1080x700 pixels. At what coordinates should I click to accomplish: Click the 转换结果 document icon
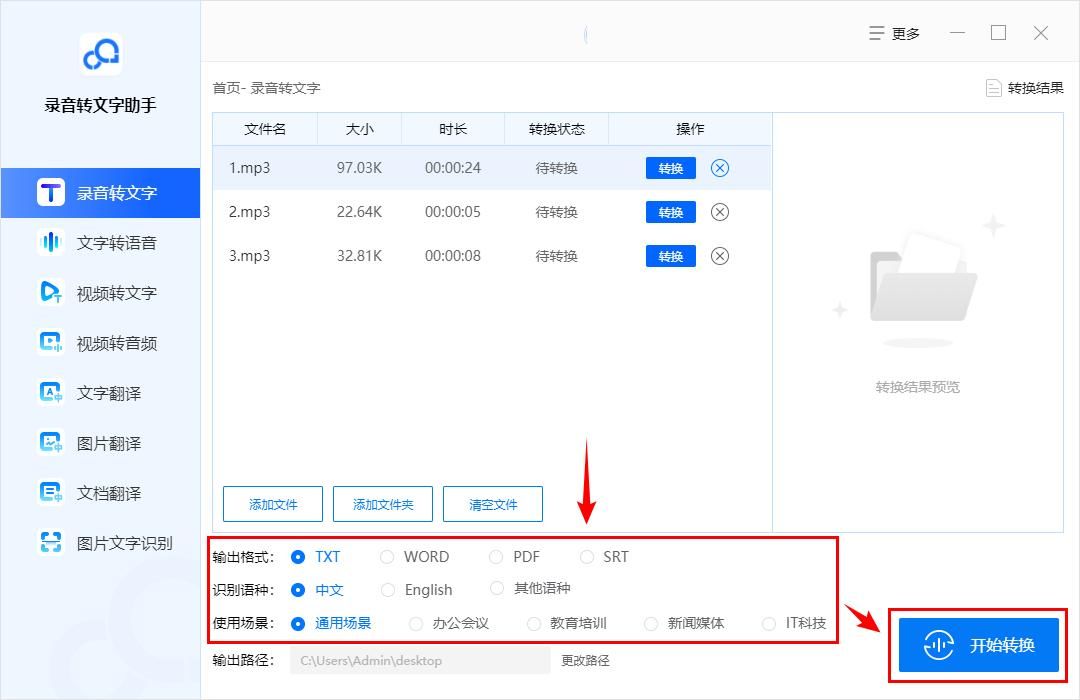[993, 88]
